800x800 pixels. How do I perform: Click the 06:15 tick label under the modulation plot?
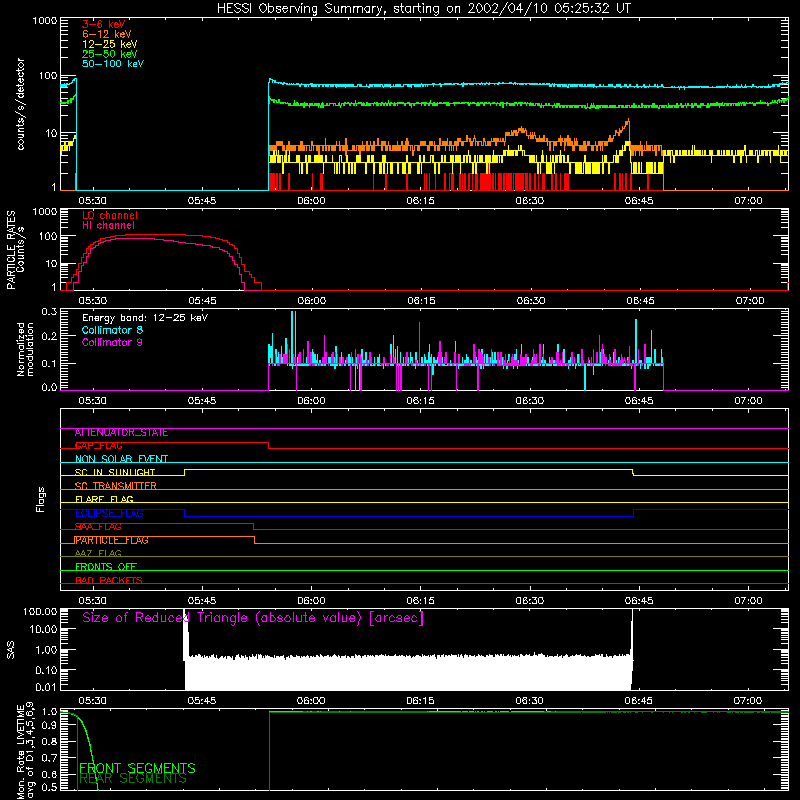(420, 401)
